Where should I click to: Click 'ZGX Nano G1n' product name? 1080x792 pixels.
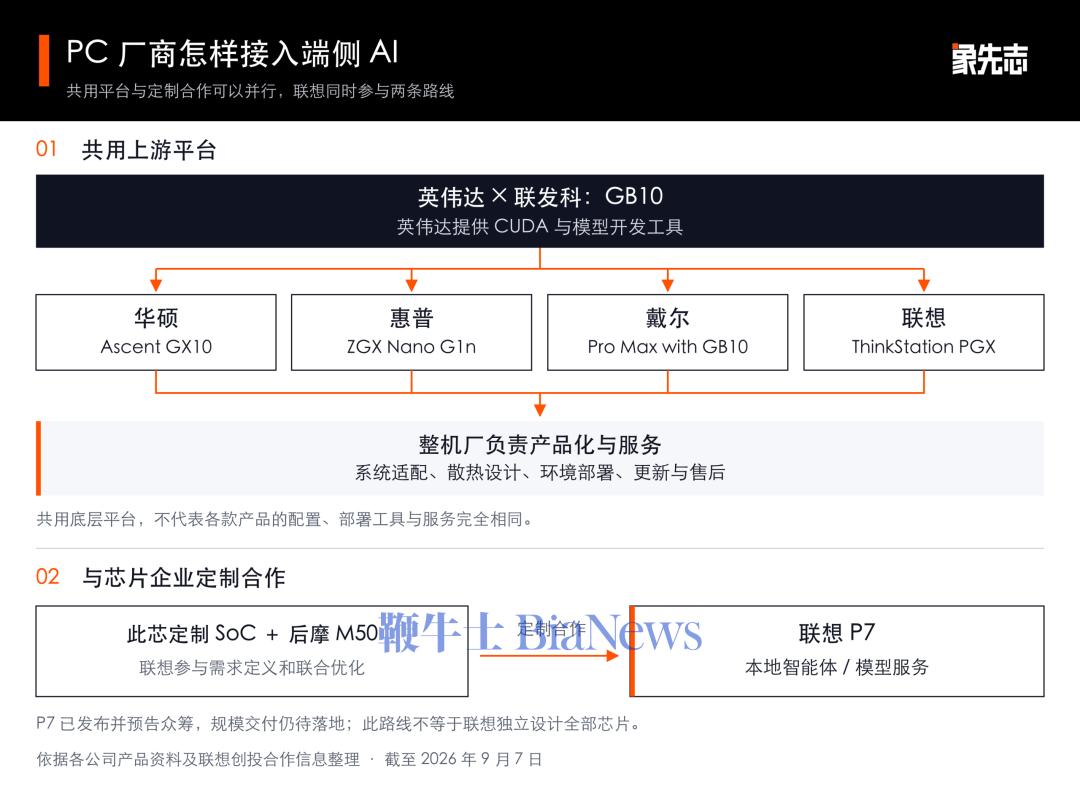click(412, 346)
